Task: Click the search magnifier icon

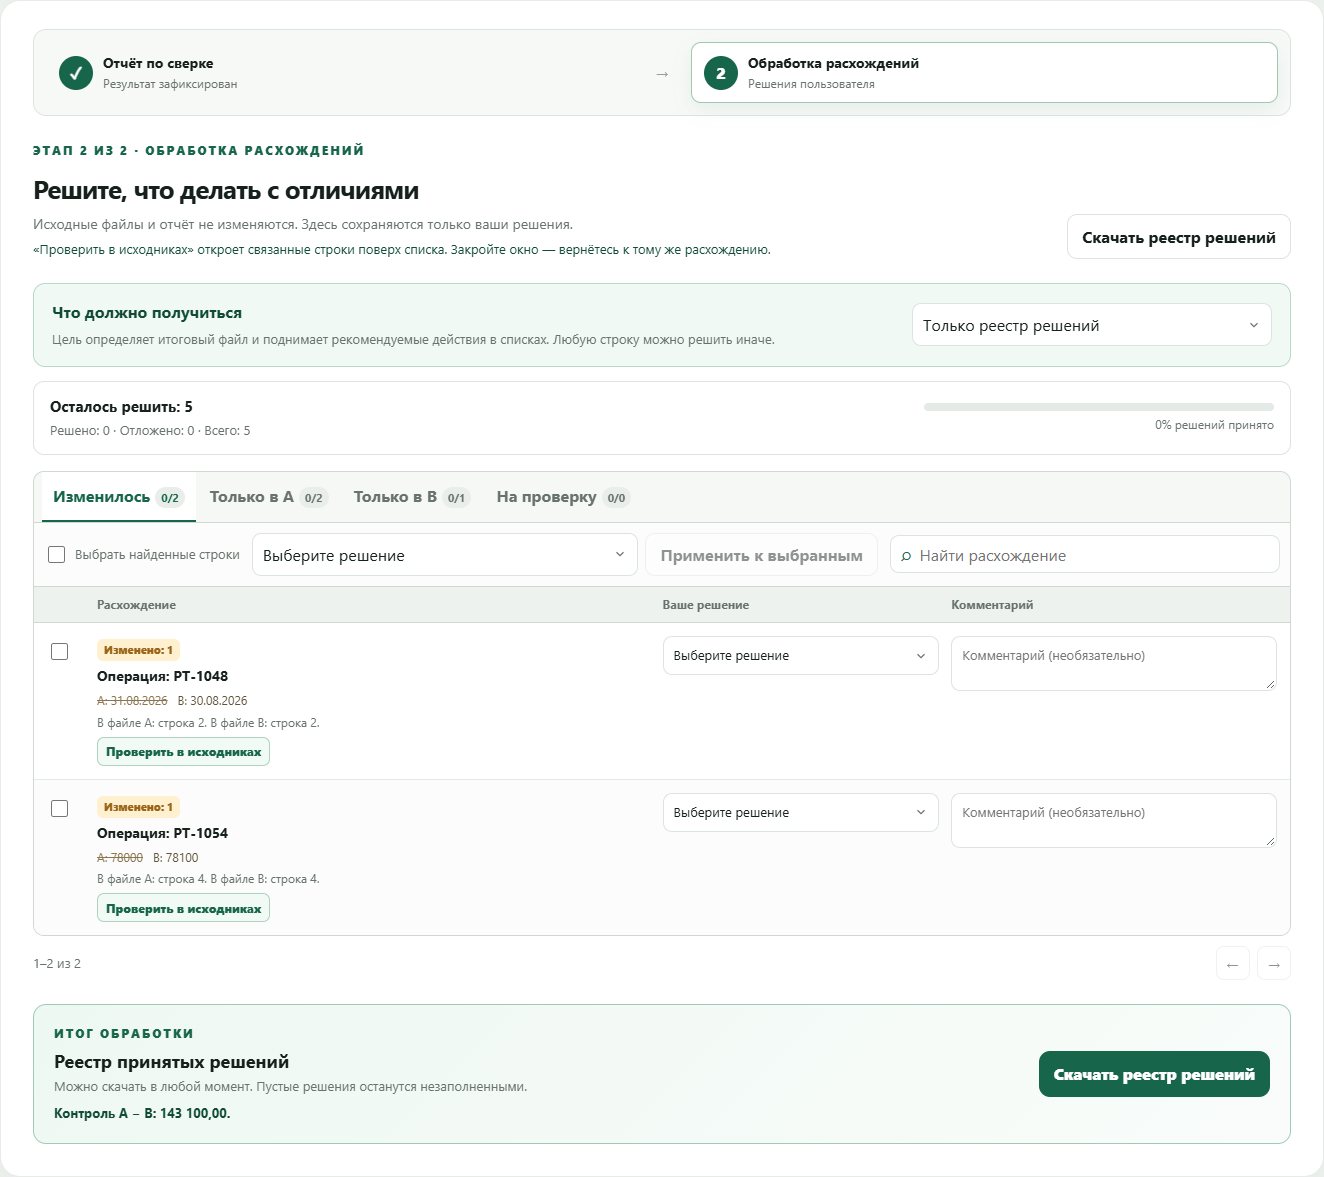Action: 906,556
